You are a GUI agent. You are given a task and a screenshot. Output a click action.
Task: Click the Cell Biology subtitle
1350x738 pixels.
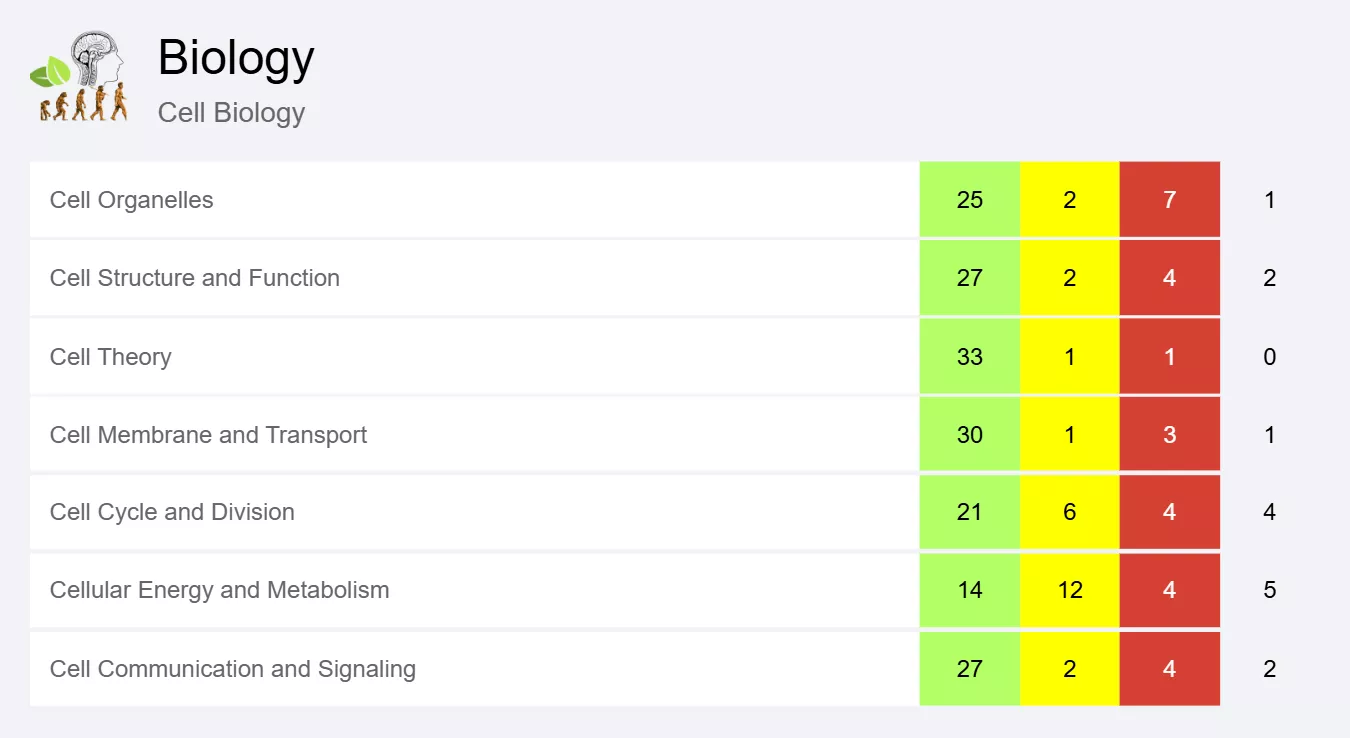231,112
